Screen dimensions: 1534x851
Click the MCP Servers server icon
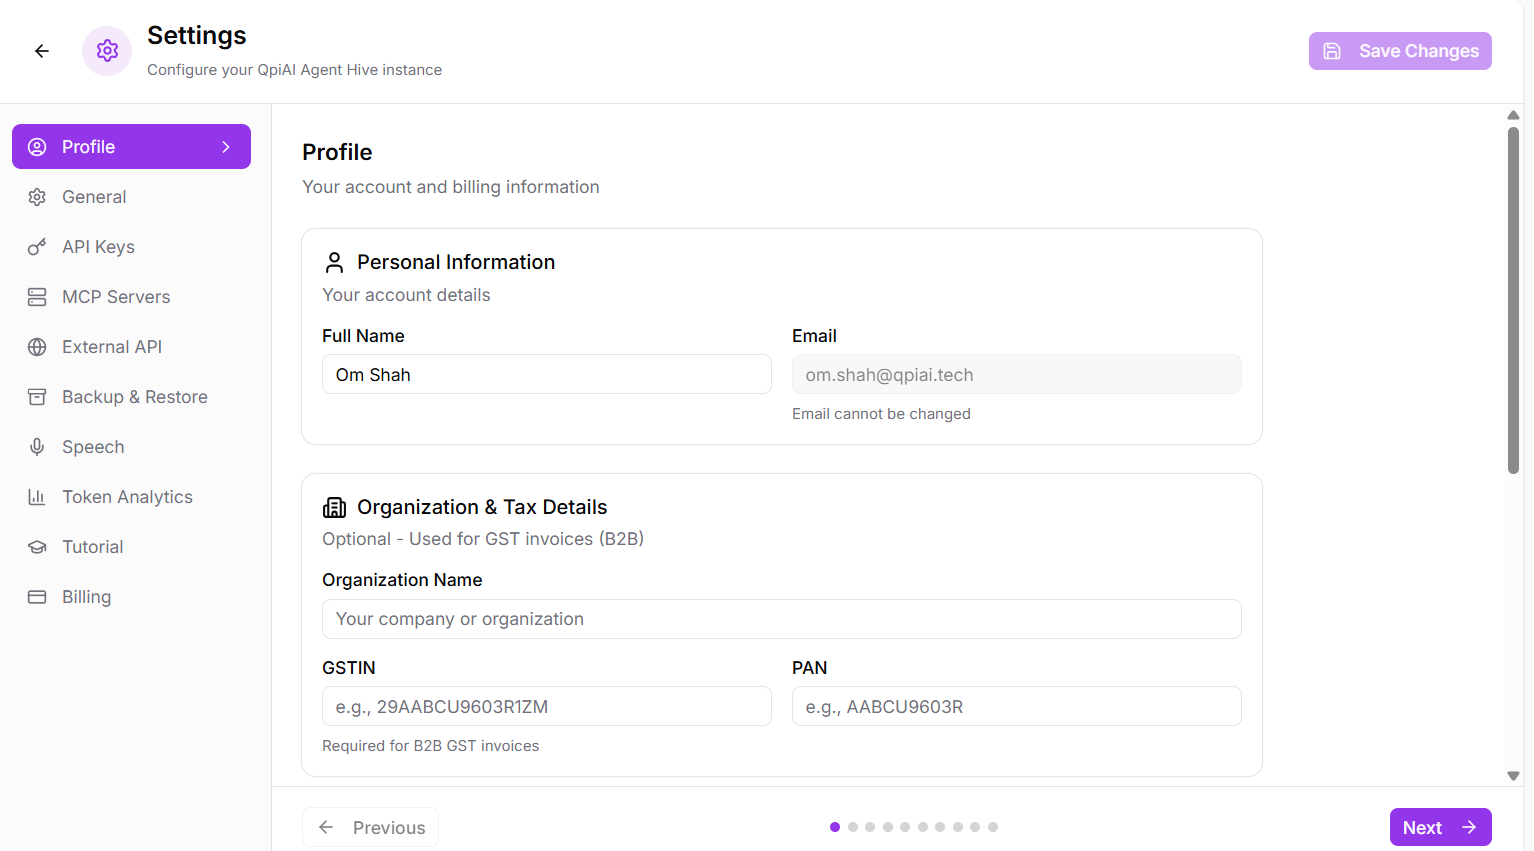(x=37, y=297)
